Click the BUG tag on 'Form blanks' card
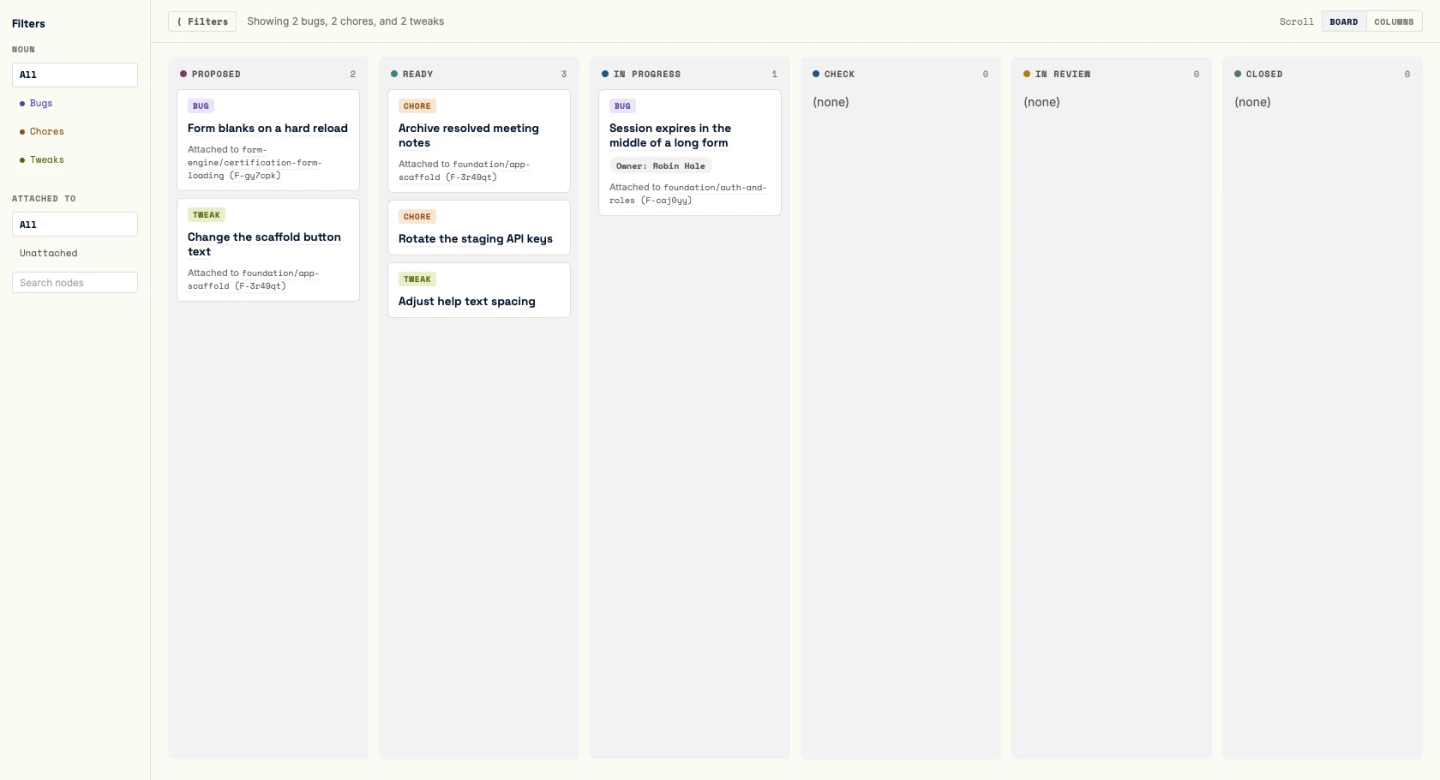Viewport: 1440px width, 780px height. point(201,106)
